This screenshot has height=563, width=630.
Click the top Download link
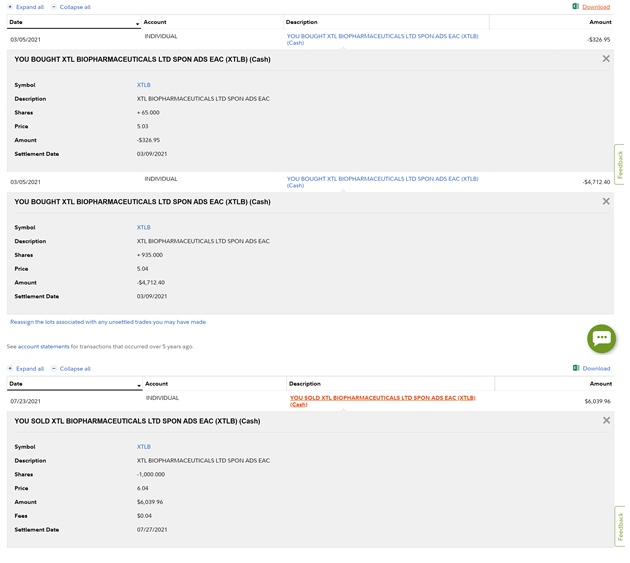point(596,7)
